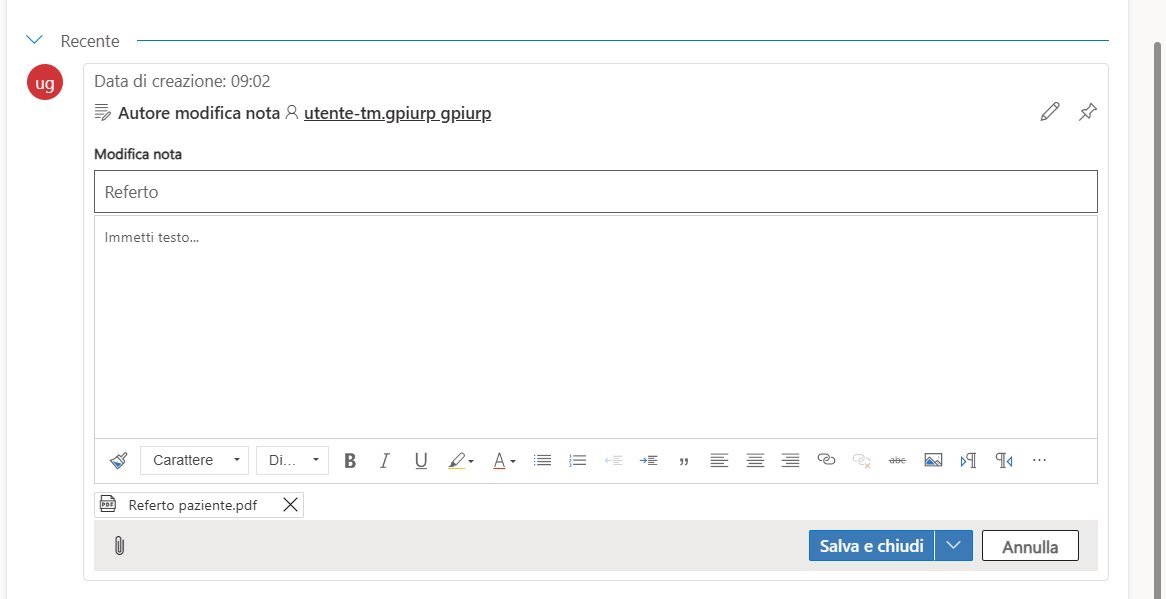Collapse the Recente section
This screenshot has height=599, width=1166.
tap(34, 39)
